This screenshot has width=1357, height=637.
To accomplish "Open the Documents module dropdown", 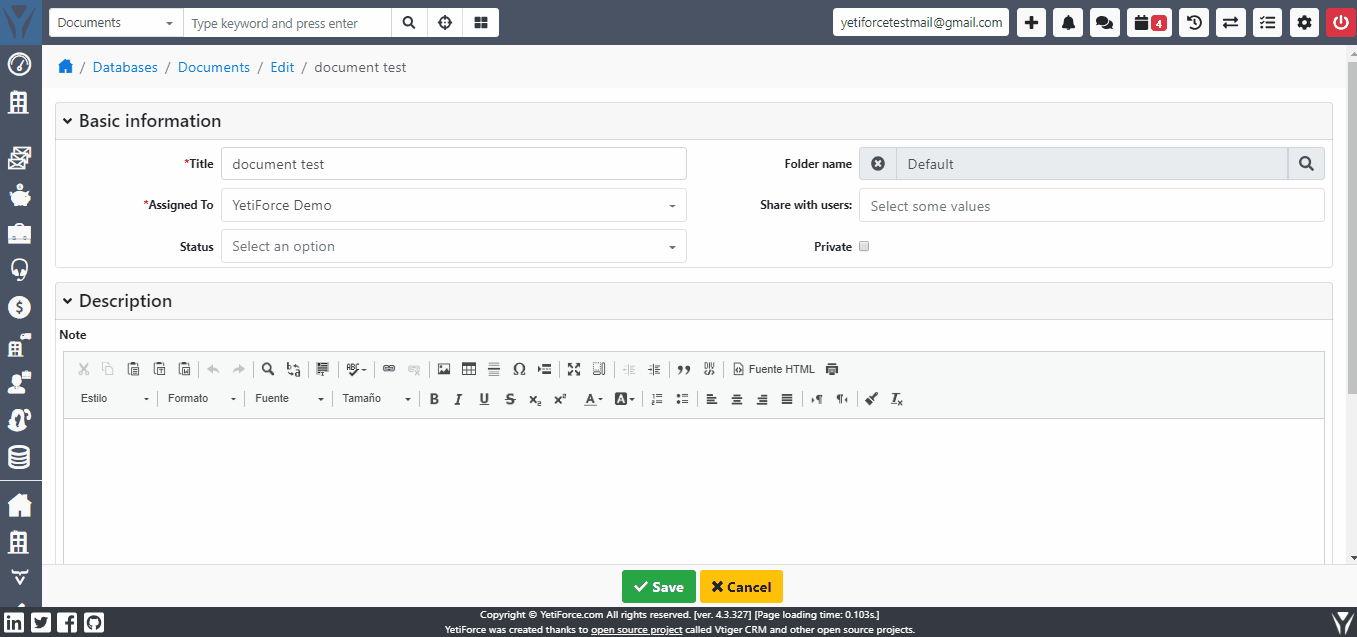I will click(x=116, y=23).
